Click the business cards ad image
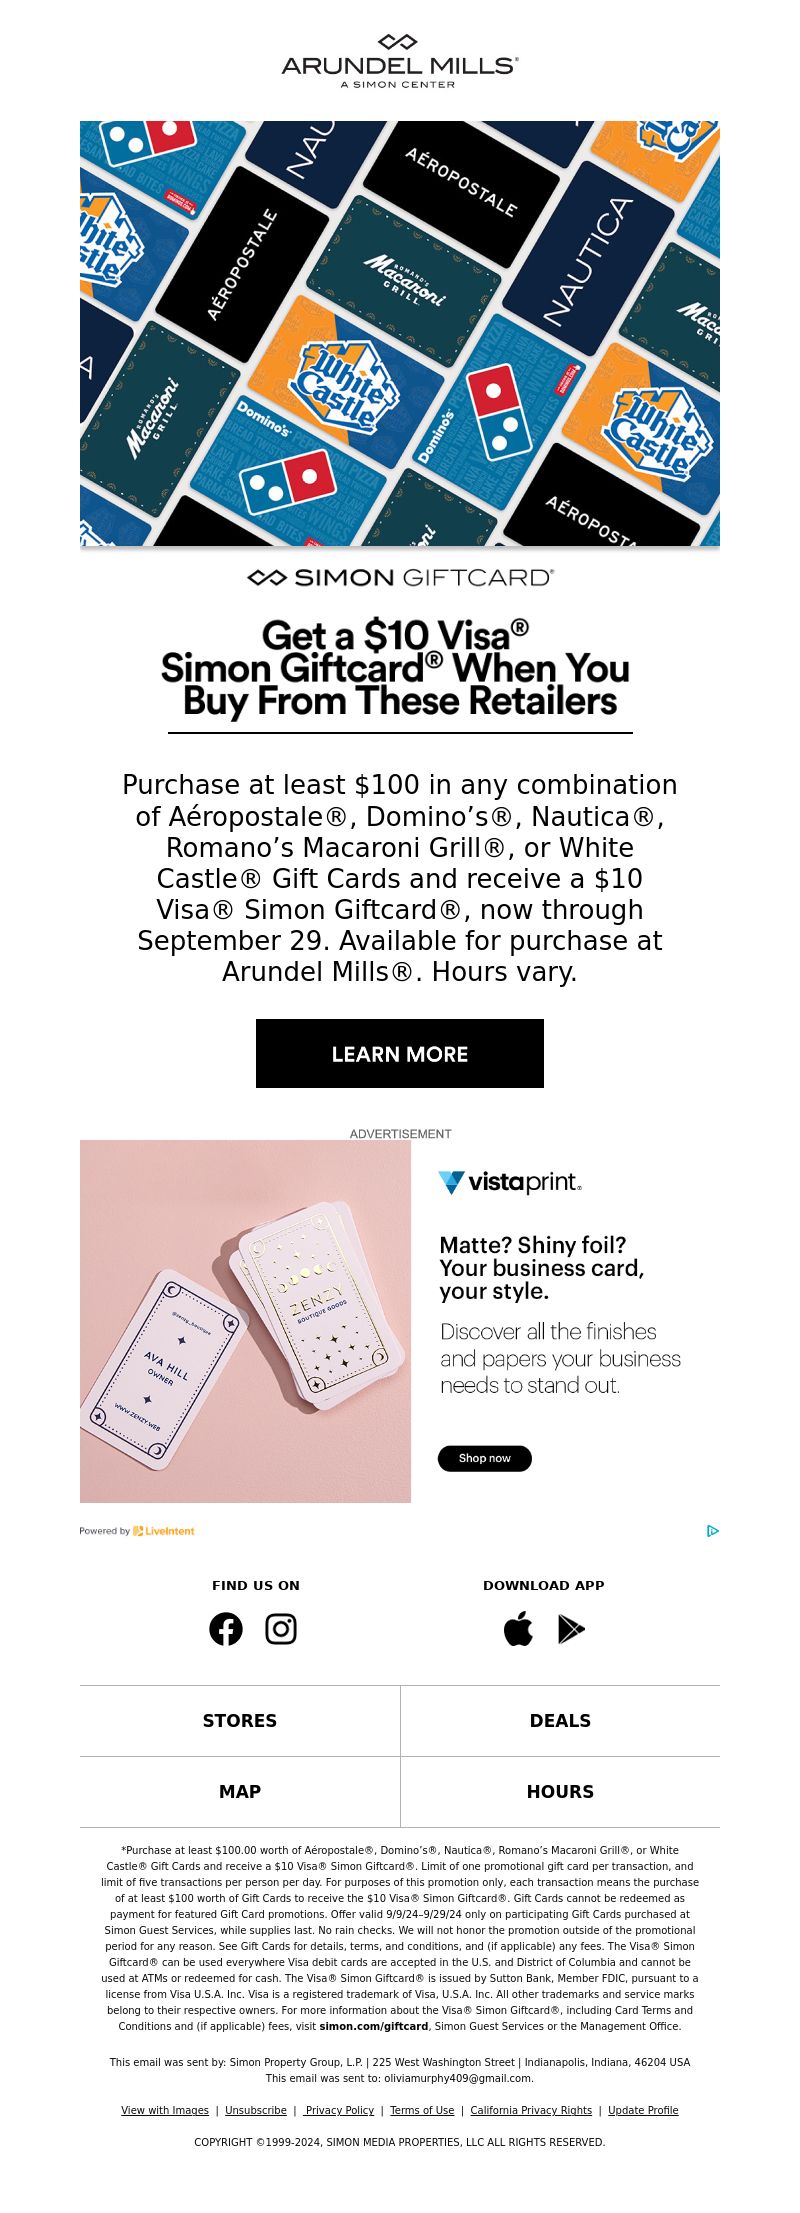 246,1321
